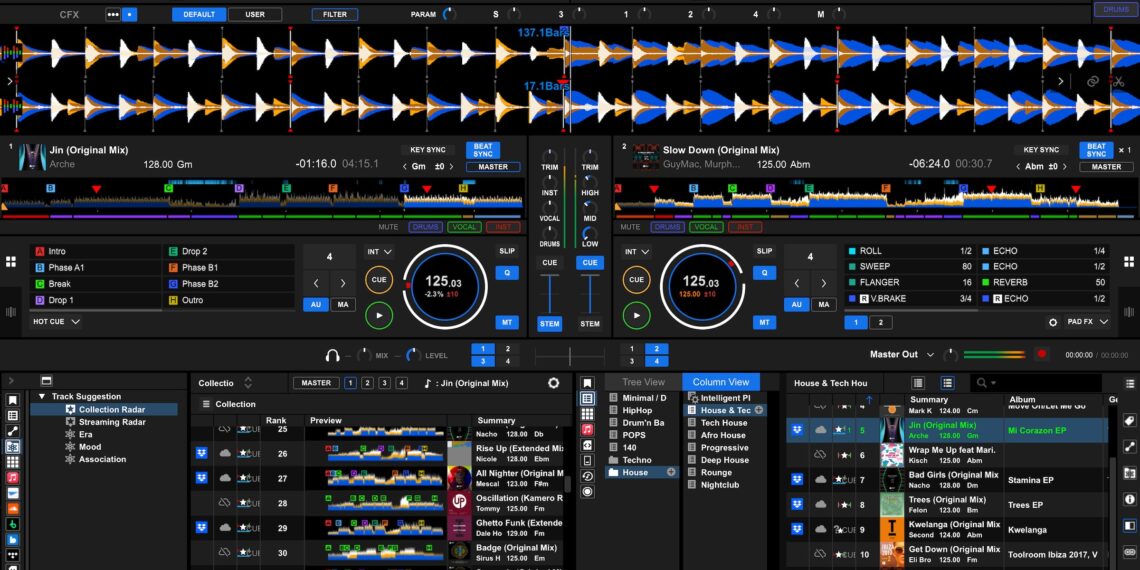Screen dimensions: 1140x570
Task: Mute the VOCAL stem on deck 1
Action: click(x=463, y=227)
